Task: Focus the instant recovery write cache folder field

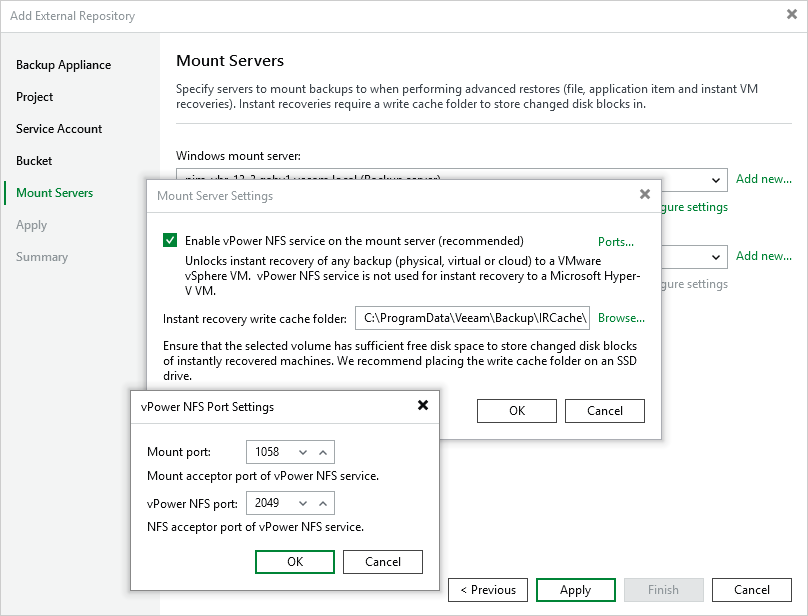Action: coord(472,318)
